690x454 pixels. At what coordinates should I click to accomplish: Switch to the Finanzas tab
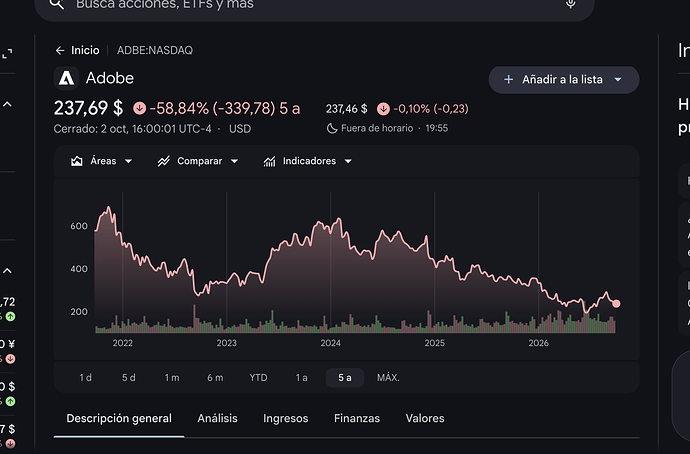[357, 418]
